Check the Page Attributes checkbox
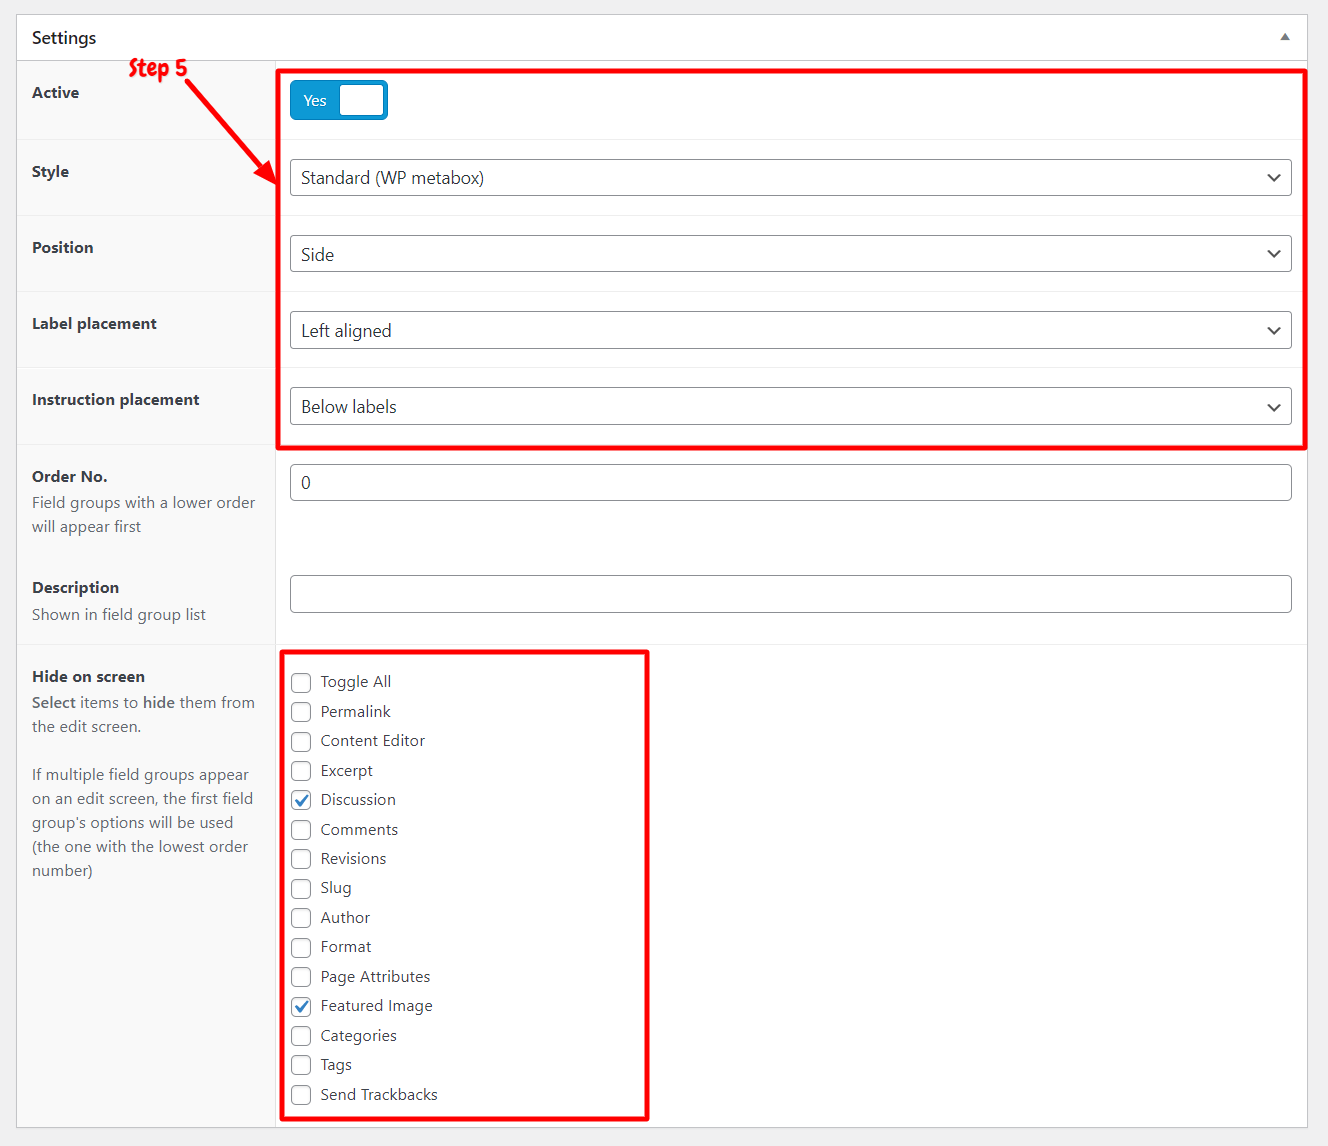1328x1146 pixels. click(301, 977)
